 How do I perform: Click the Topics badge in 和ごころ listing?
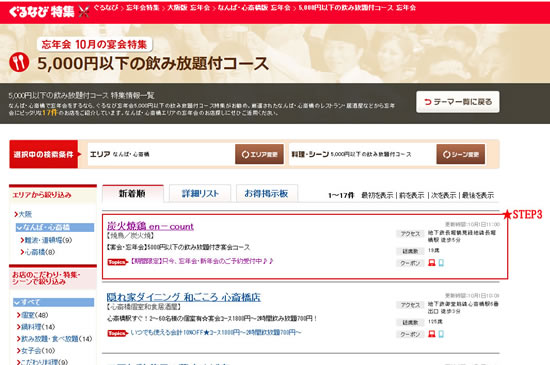118,333
